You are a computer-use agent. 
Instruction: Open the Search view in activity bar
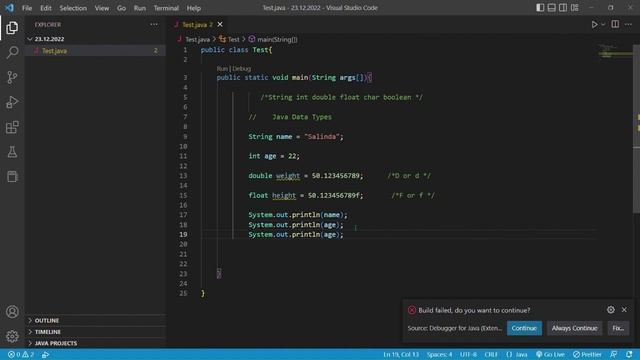pyautogui.click(x=12, y=52)
